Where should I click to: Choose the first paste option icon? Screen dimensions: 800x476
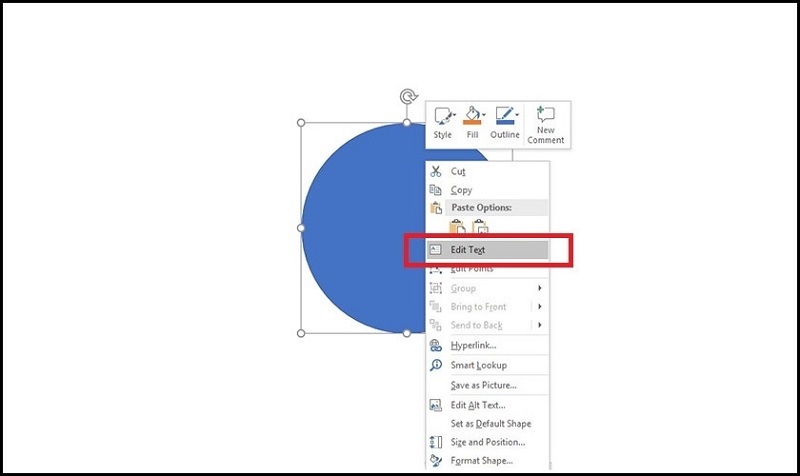(x=457, y=227)
